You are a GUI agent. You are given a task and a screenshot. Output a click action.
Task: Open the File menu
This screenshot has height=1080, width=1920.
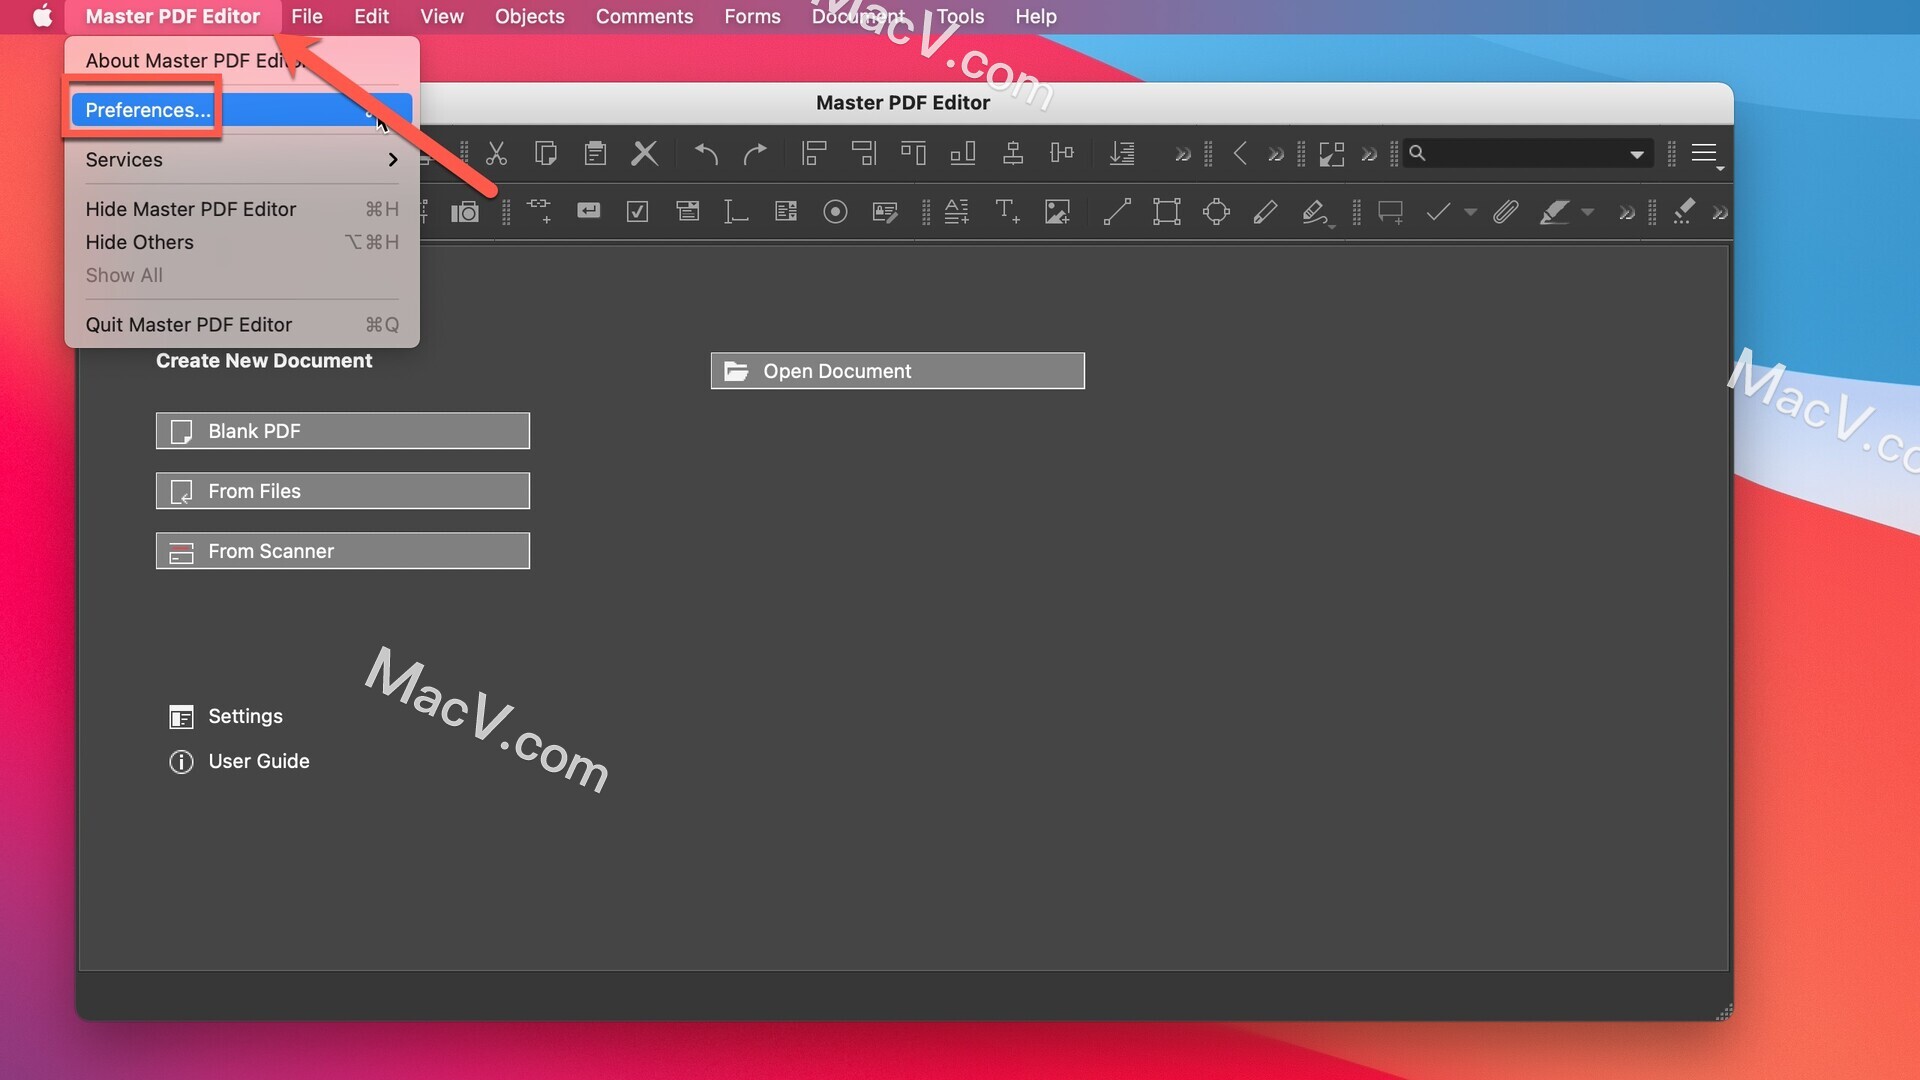307,16
